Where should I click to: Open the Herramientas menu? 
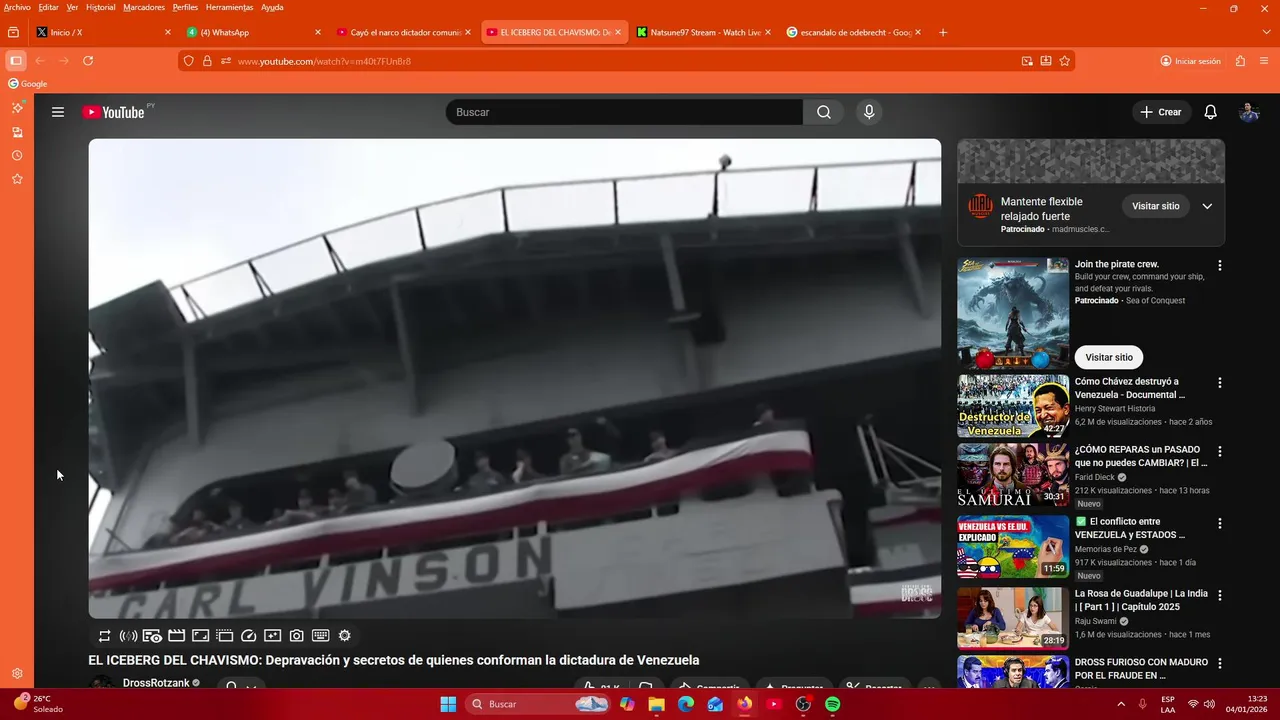point(229,7)
